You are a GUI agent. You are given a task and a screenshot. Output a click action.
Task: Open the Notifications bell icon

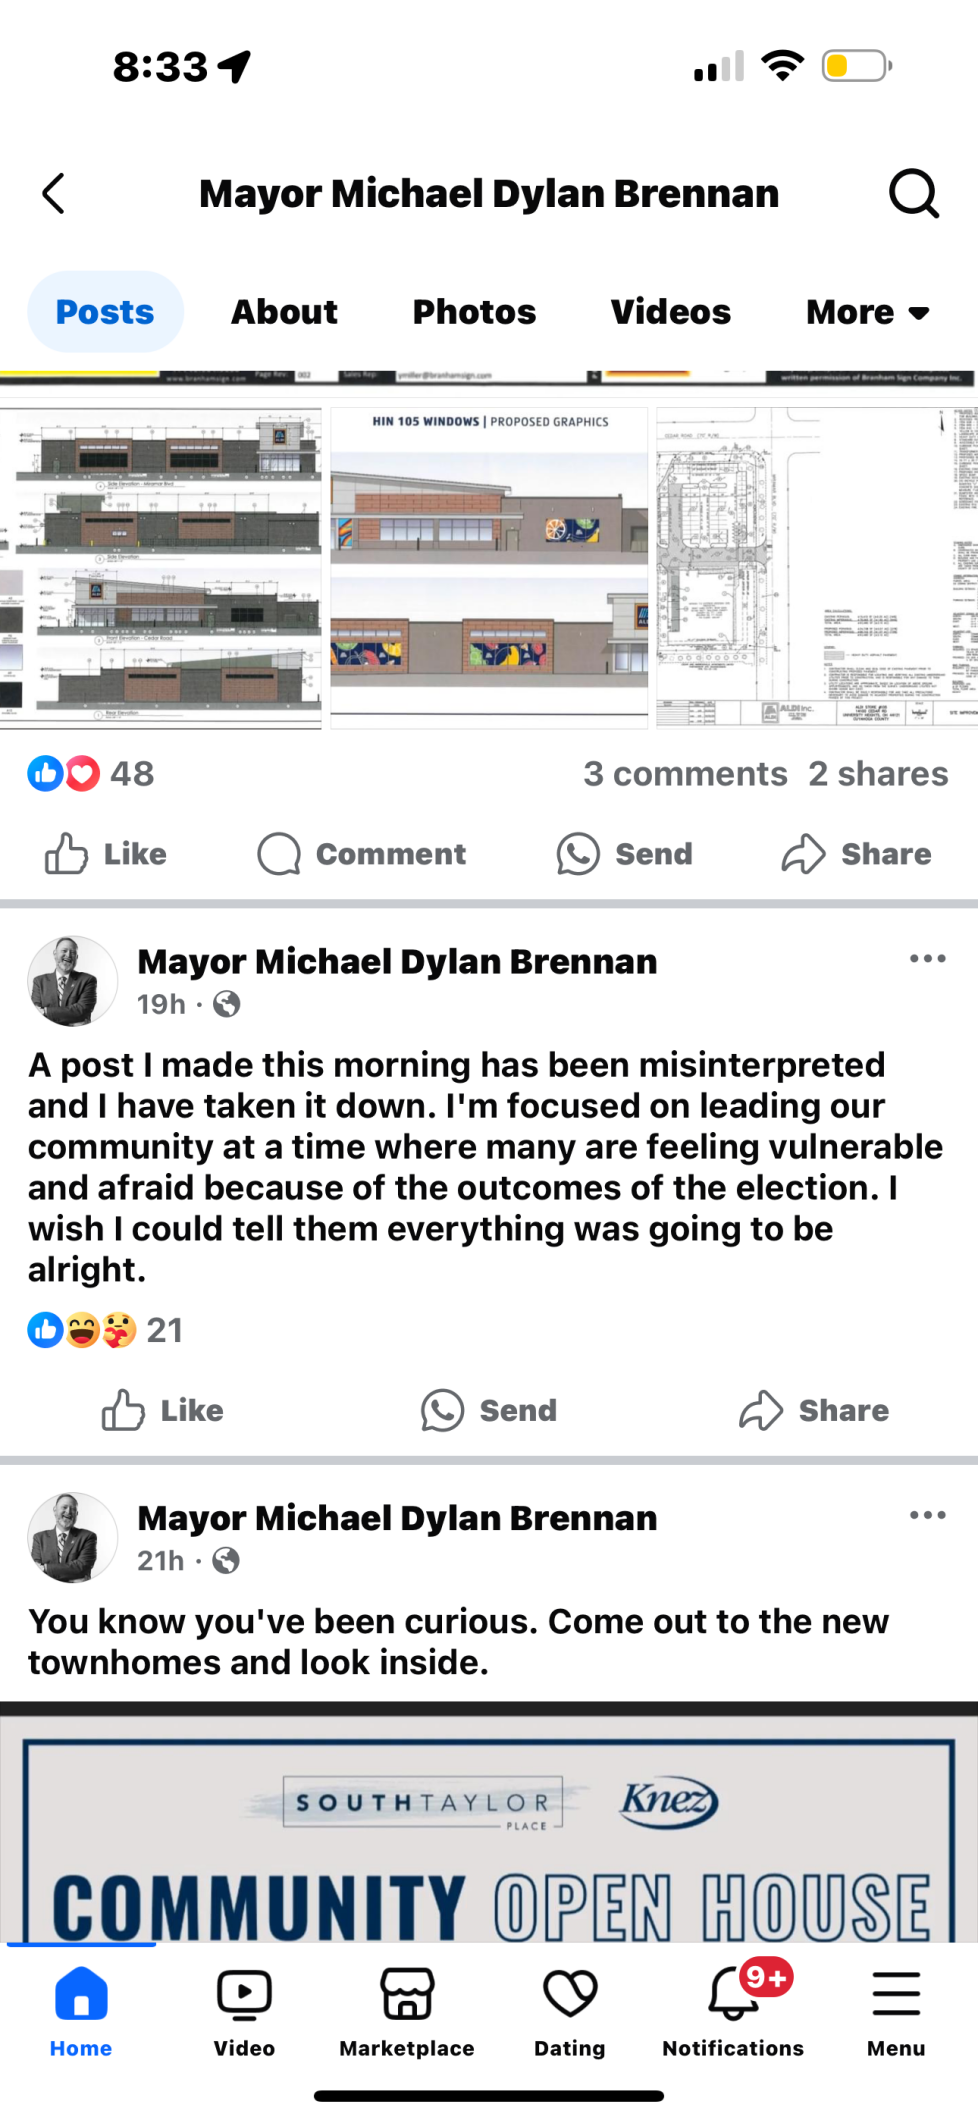pos(733,1996)
